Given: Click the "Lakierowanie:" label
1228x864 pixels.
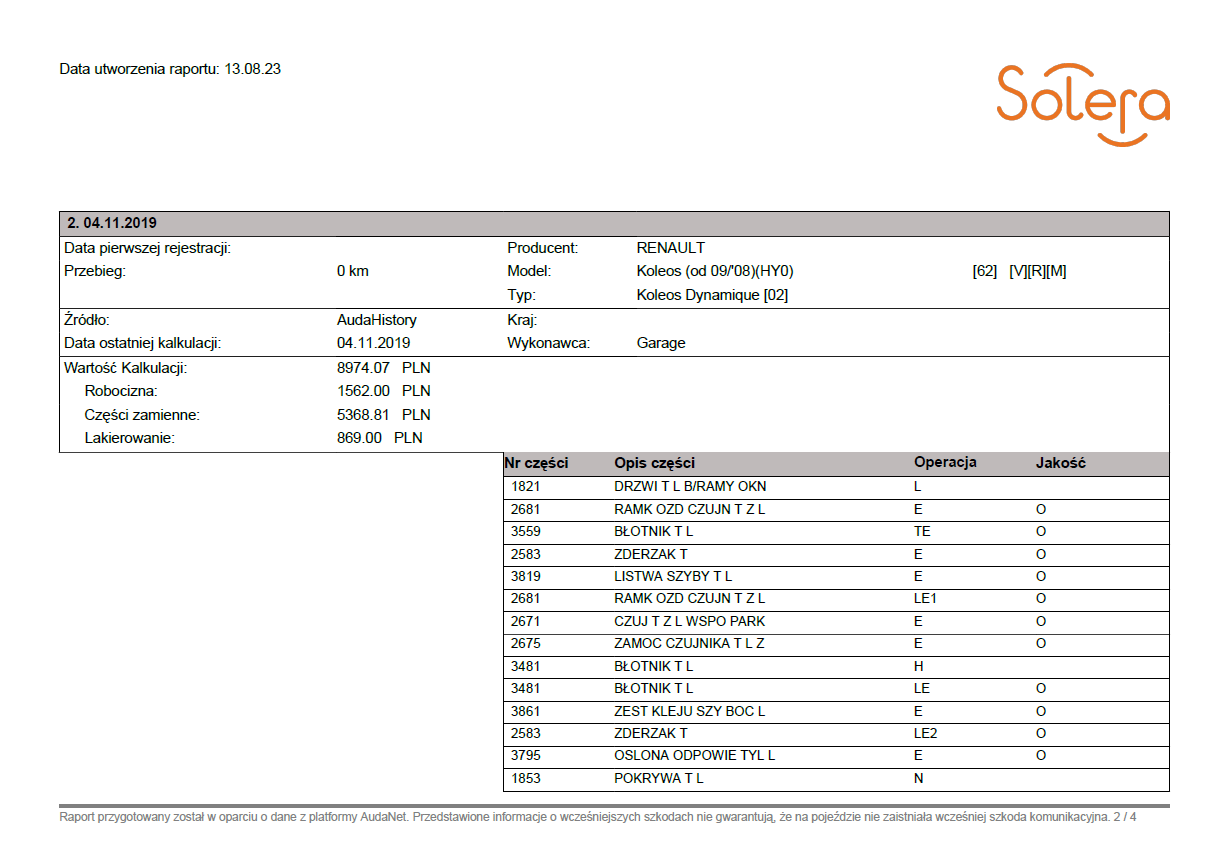Looking at the screenshot, I should click(130, 438).
